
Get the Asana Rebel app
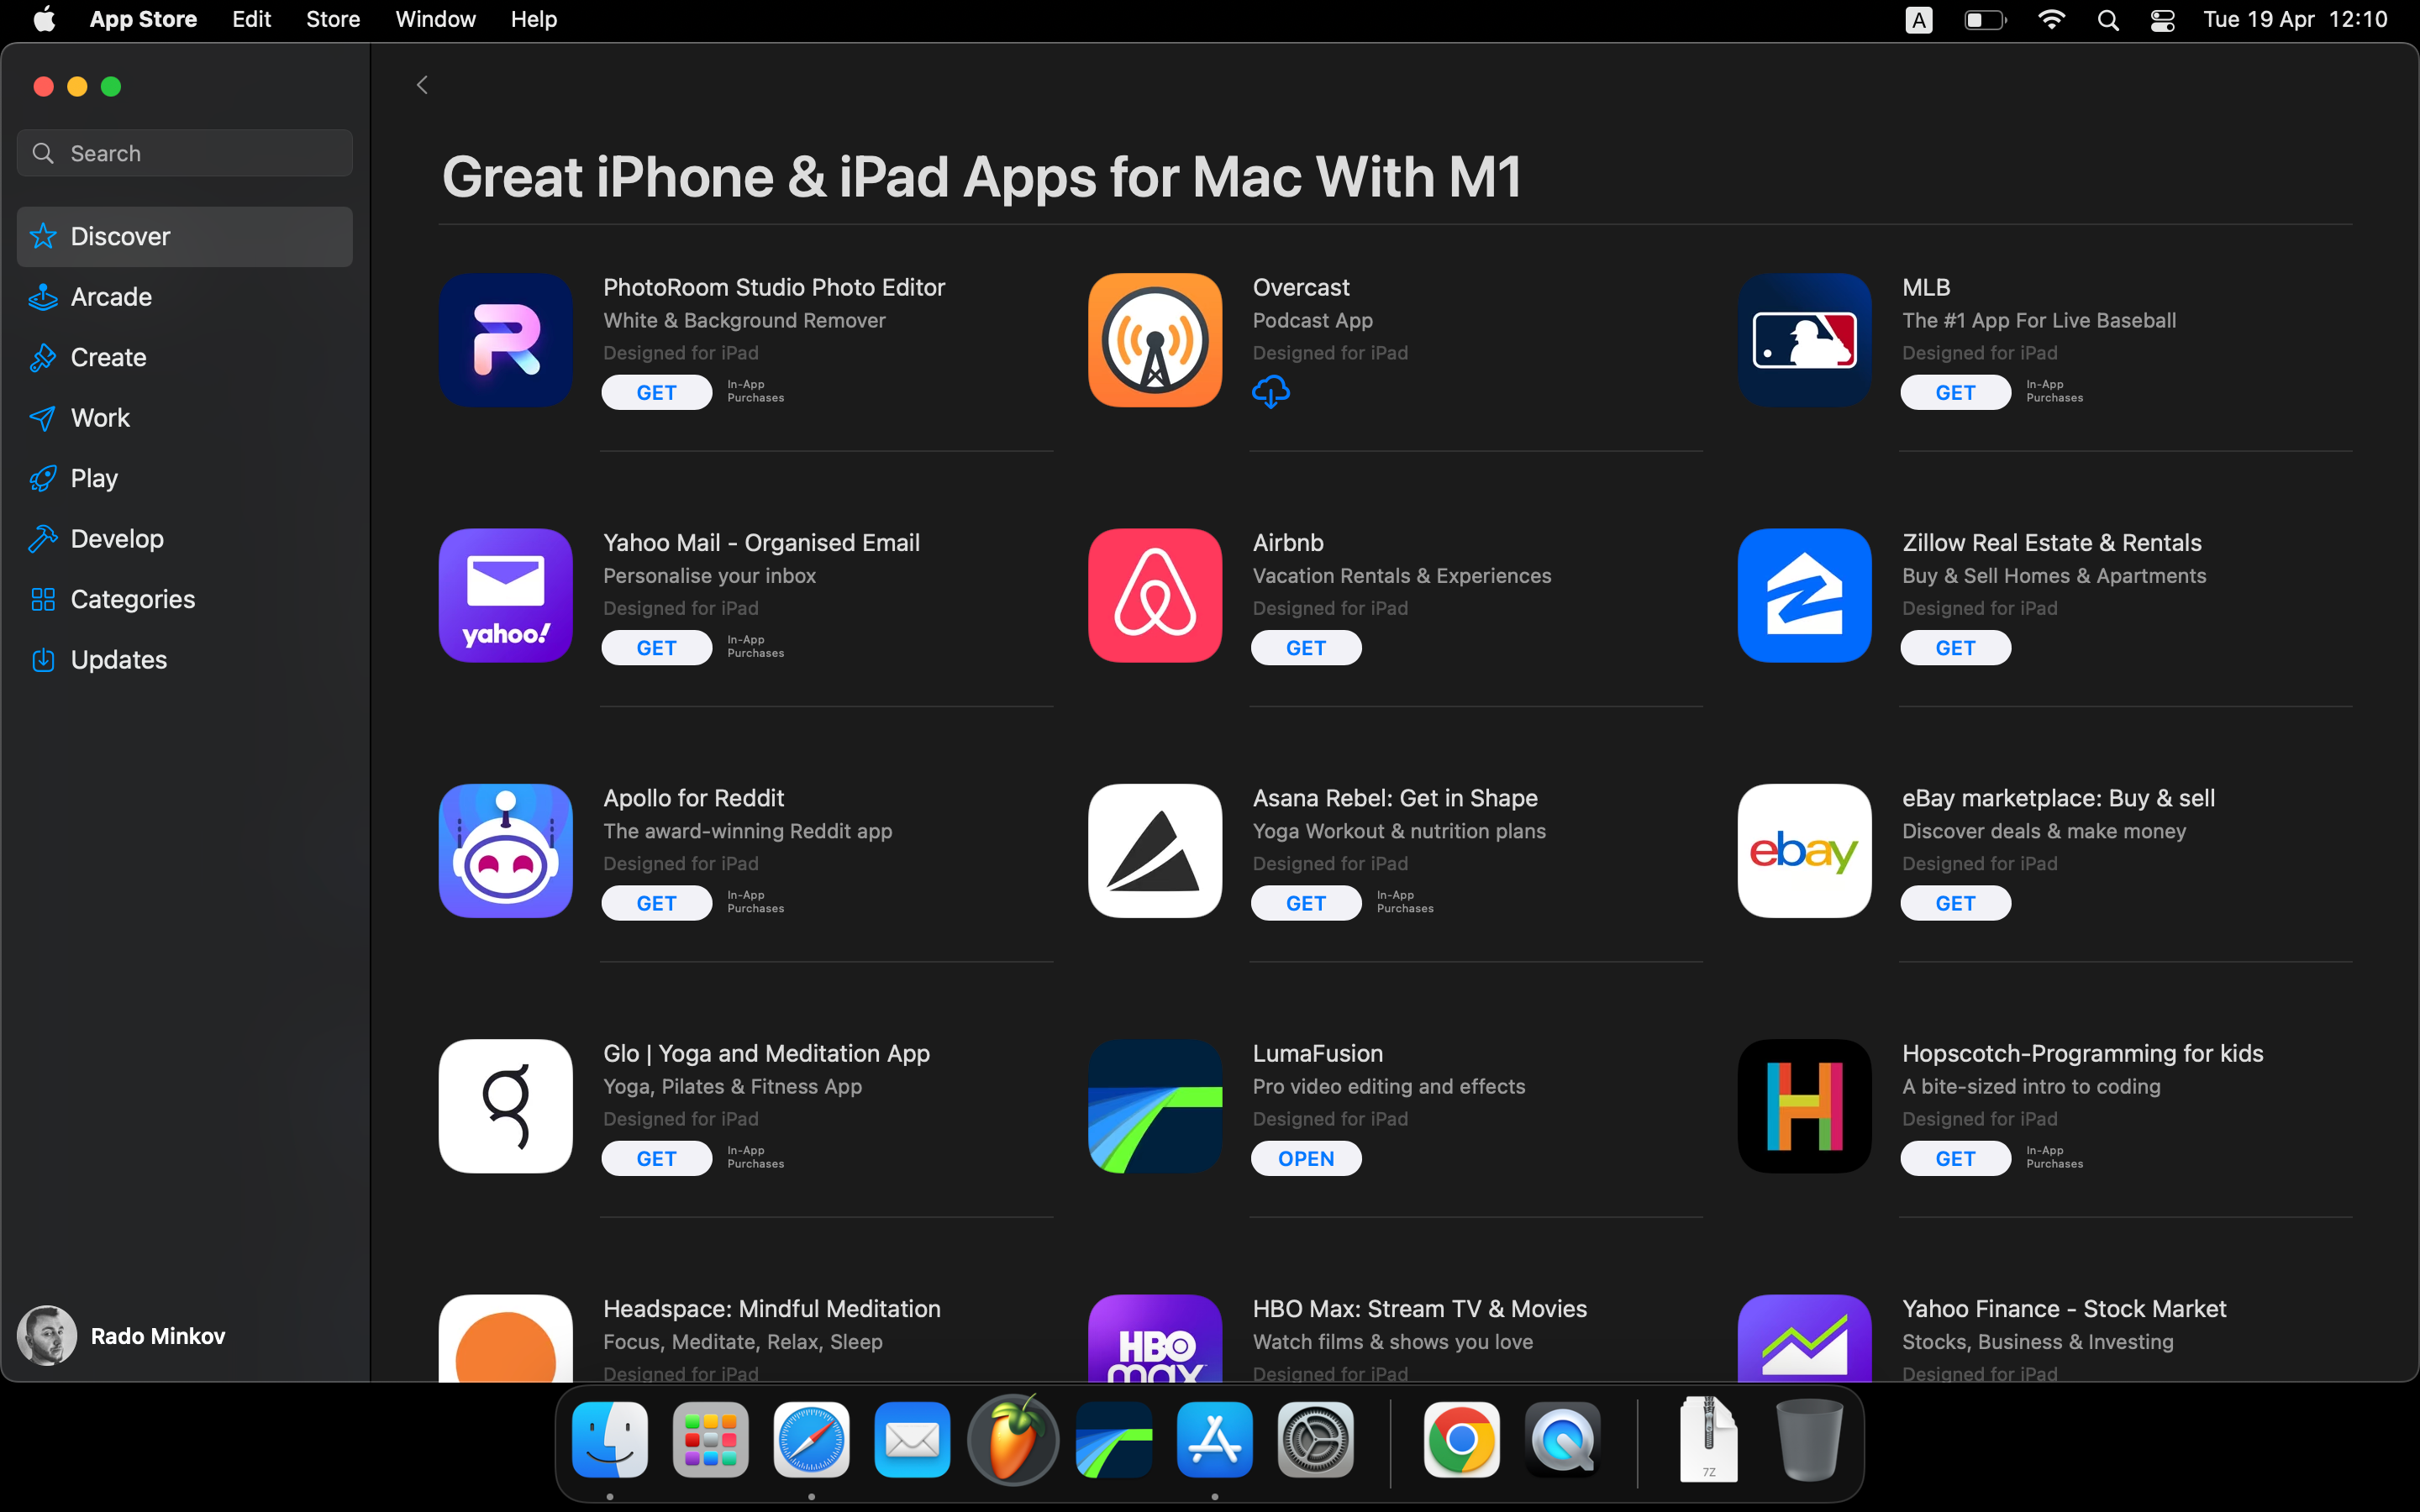pyautogui.click(x=1306, y=903)
